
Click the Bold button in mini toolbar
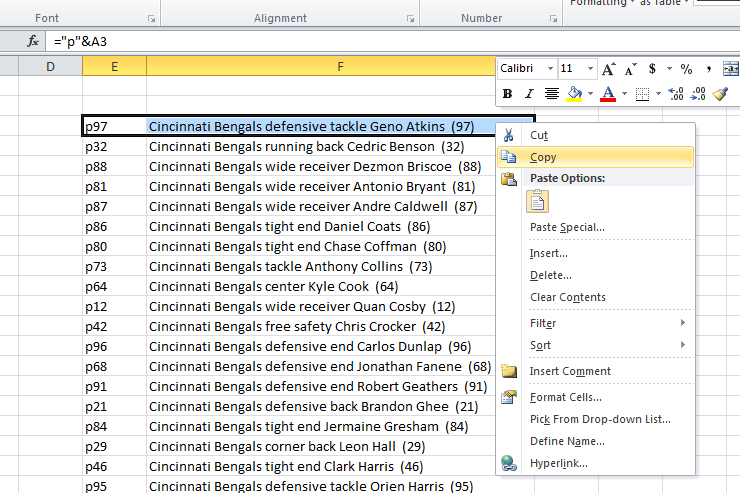[x=507, y=94]
